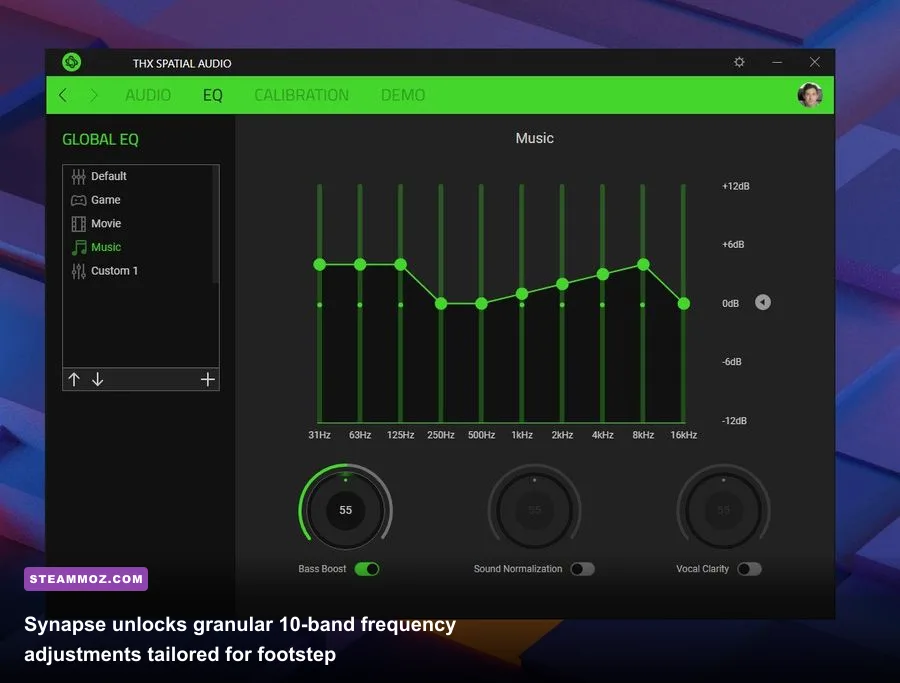Click the 500Hz band slider handle
900x683 pixels.
pyautogui.click(x=482, y=304)
